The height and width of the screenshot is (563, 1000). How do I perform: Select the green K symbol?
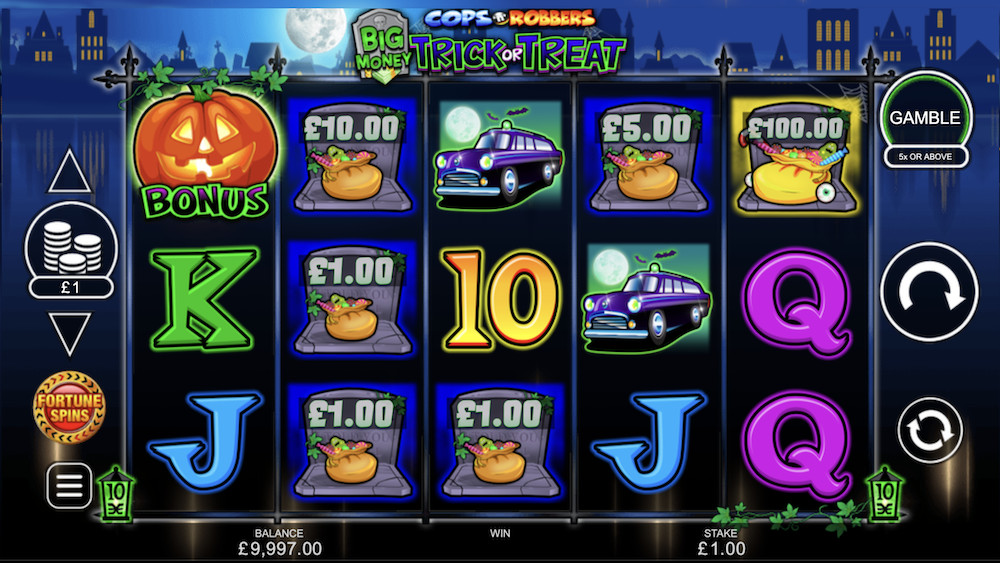(x=204, y=298)
